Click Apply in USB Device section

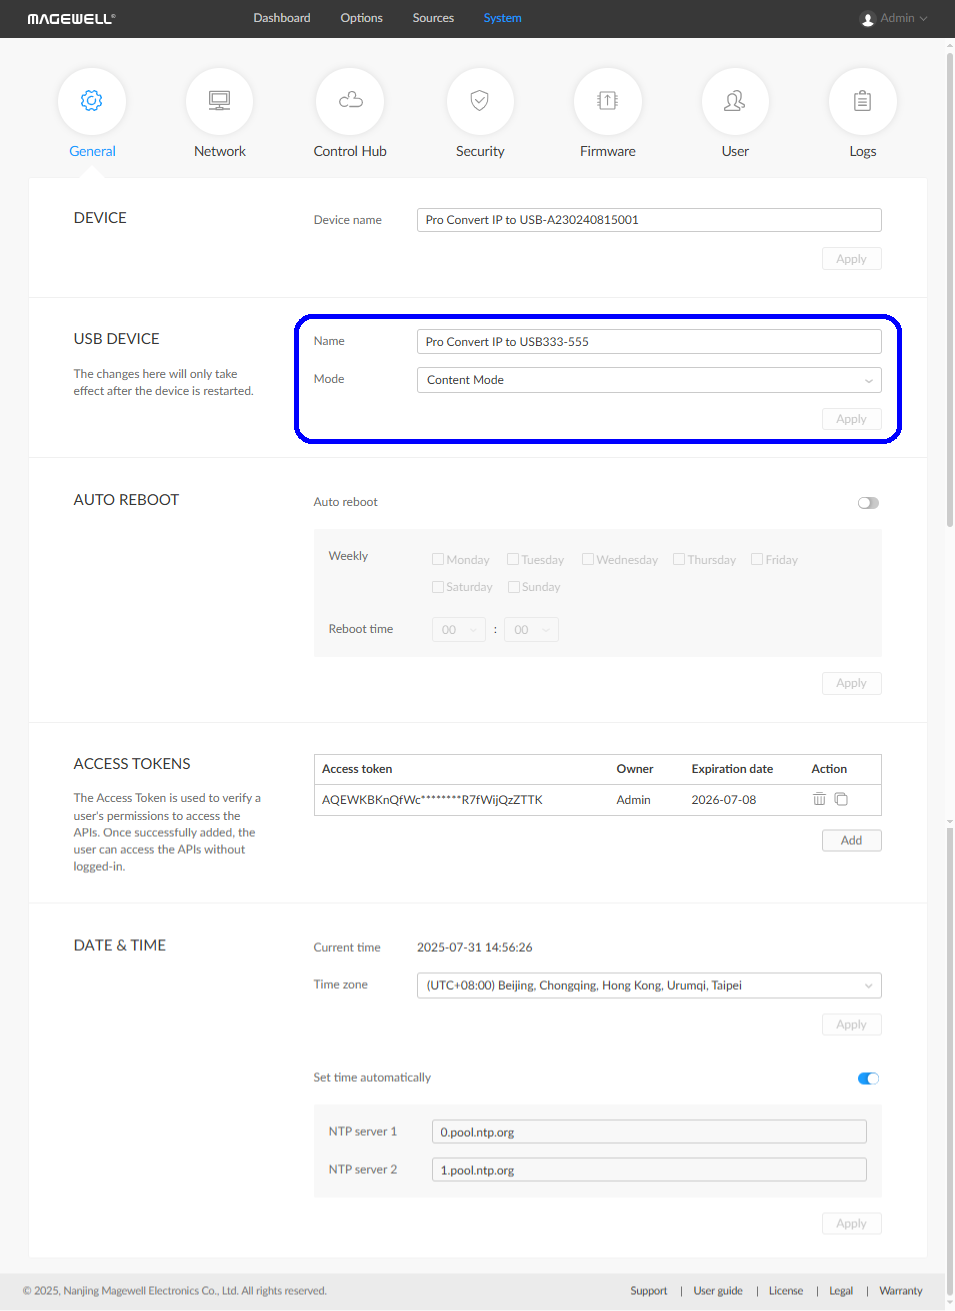[852, 419]
